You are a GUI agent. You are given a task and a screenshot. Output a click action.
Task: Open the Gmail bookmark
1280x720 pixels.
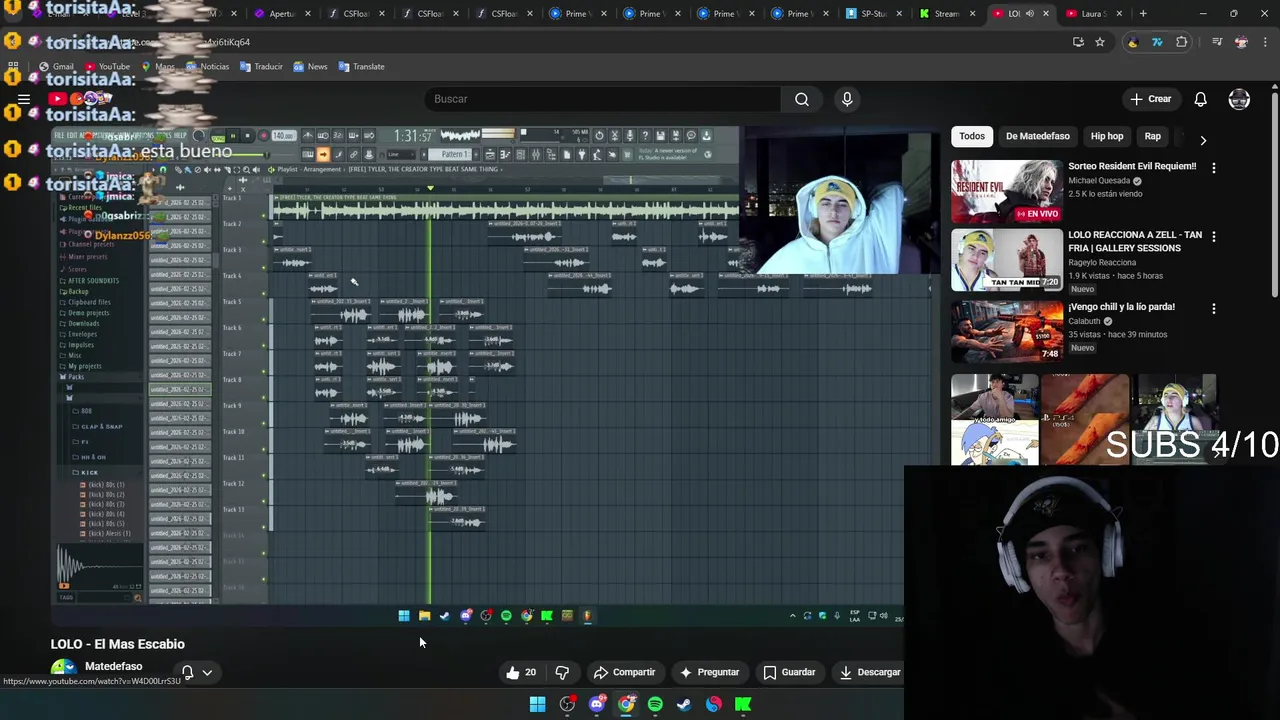(56, 66)
